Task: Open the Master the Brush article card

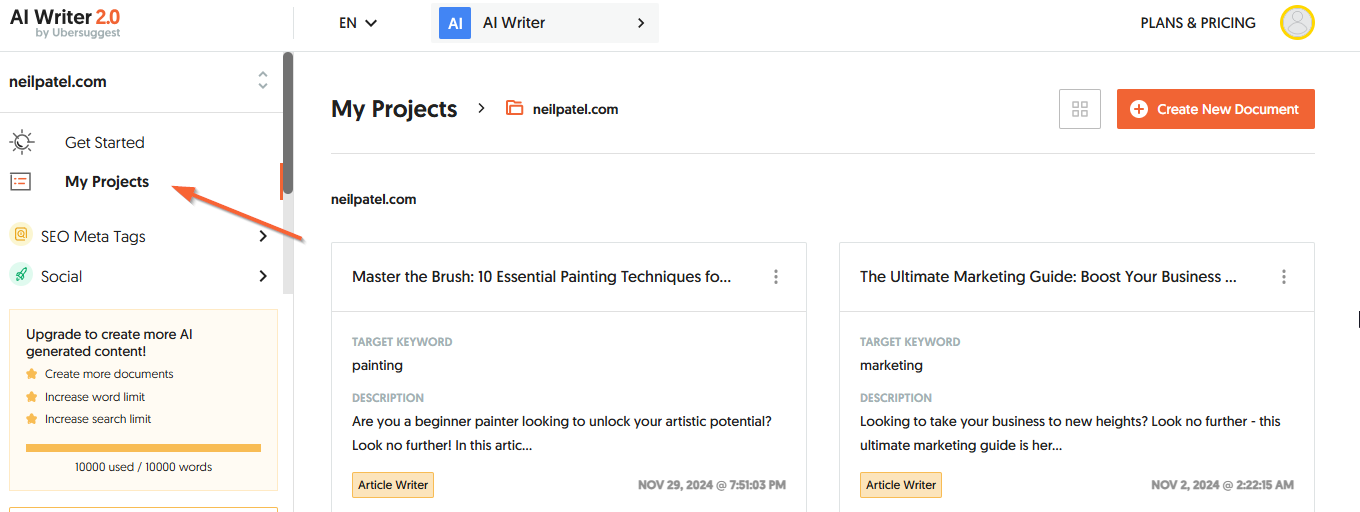Action: [x=541, y=277]
